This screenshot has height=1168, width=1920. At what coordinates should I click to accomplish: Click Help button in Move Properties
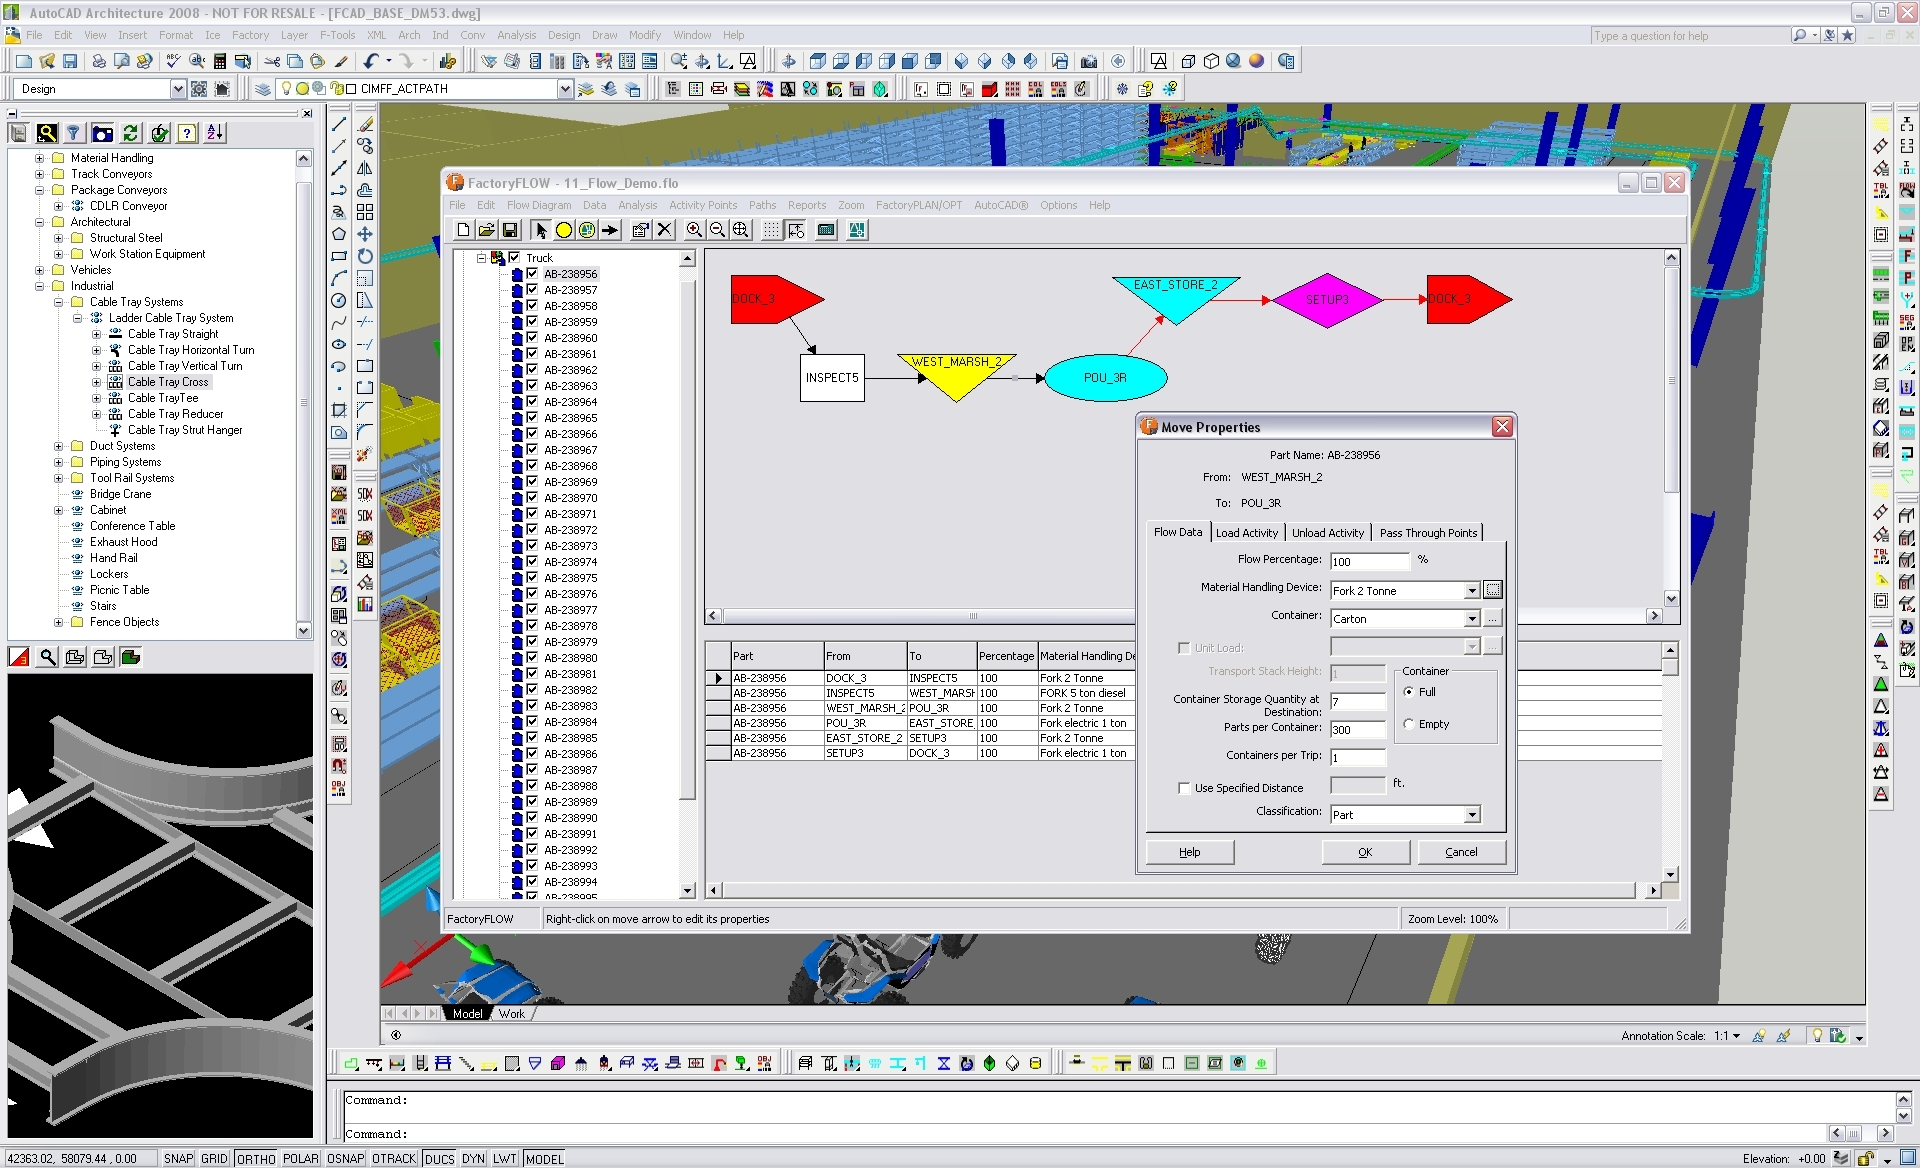point(1189,852)
